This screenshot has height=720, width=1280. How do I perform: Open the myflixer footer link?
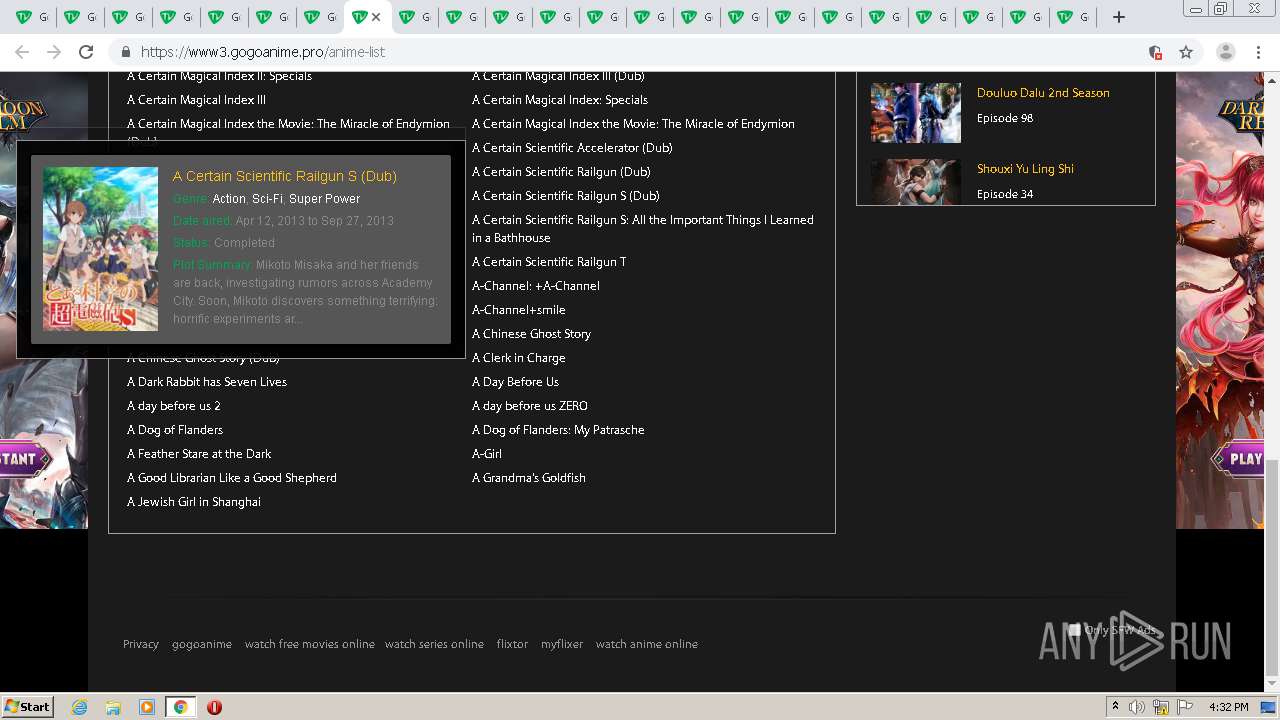pyautogui.click(x=562, y=644)
